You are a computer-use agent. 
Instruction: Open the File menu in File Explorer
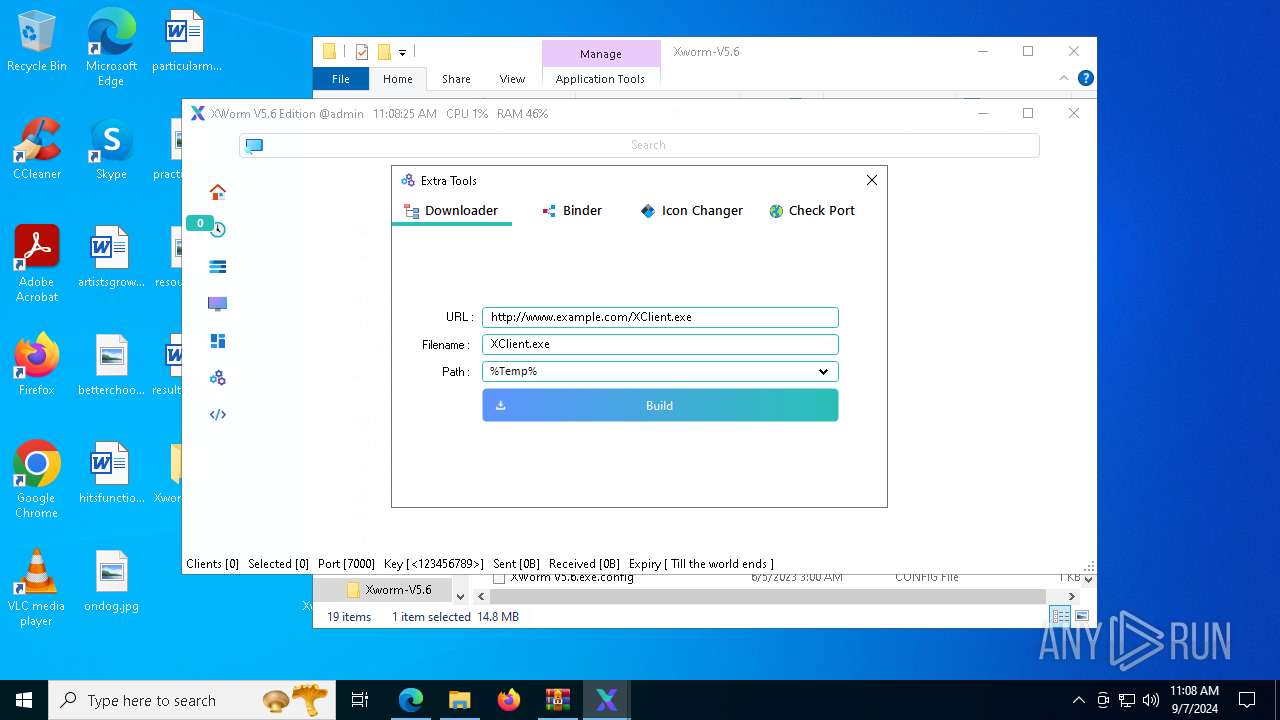point(341,79)
